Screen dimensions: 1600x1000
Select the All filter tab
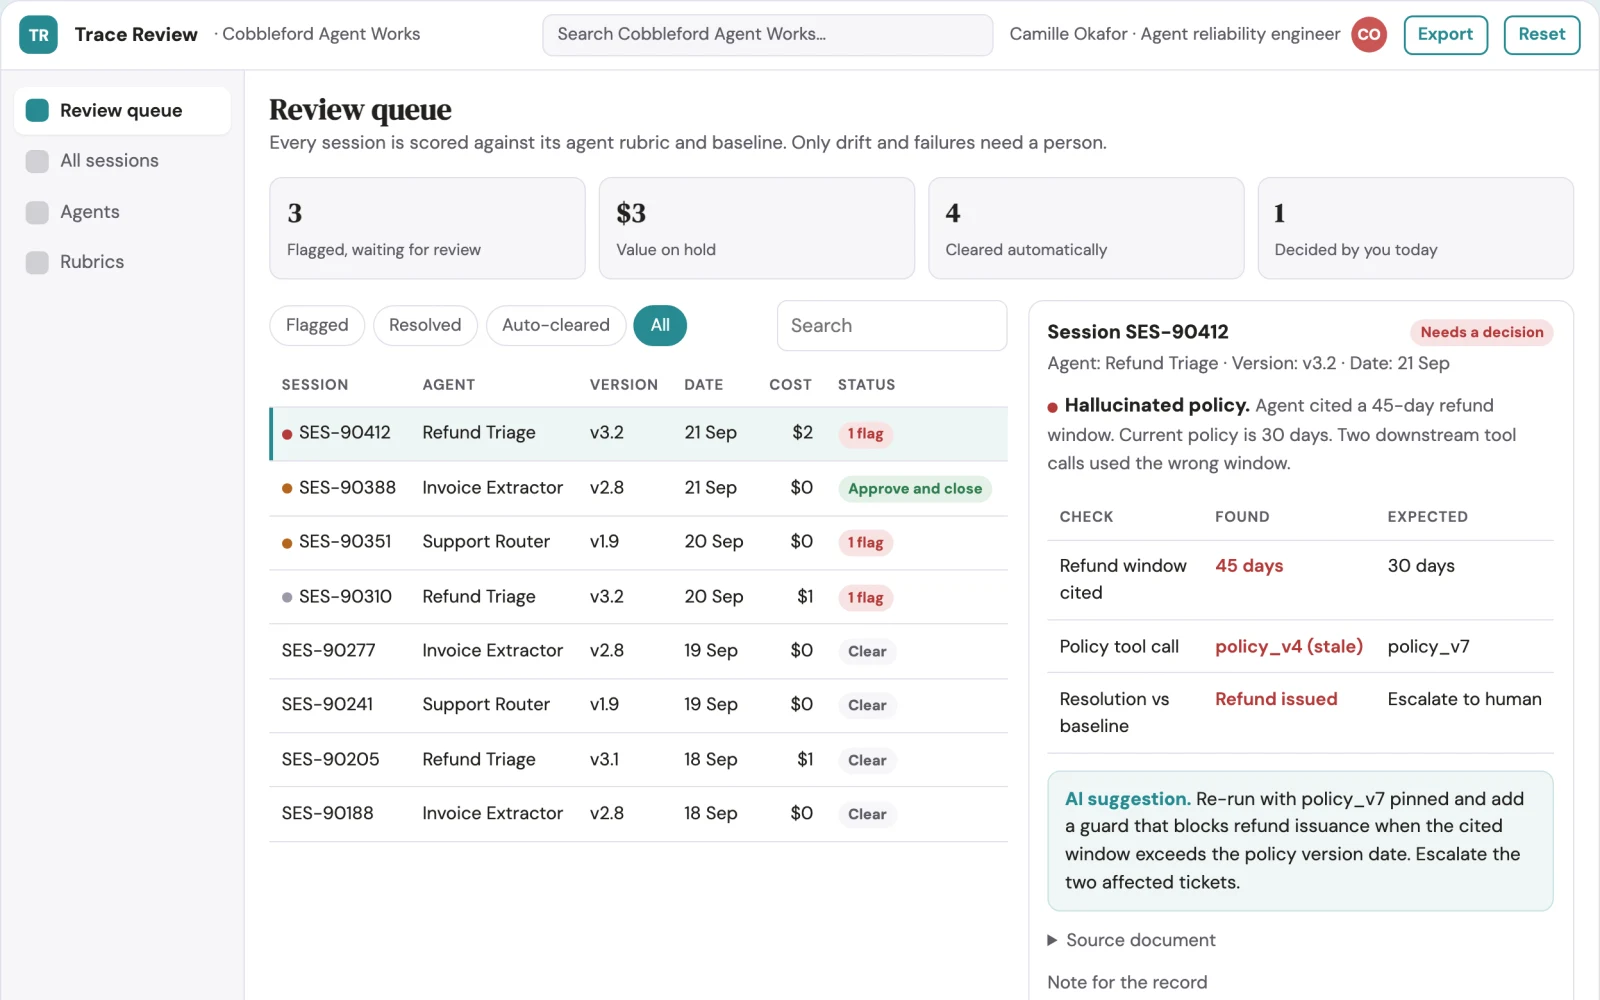tap(660, 325)
